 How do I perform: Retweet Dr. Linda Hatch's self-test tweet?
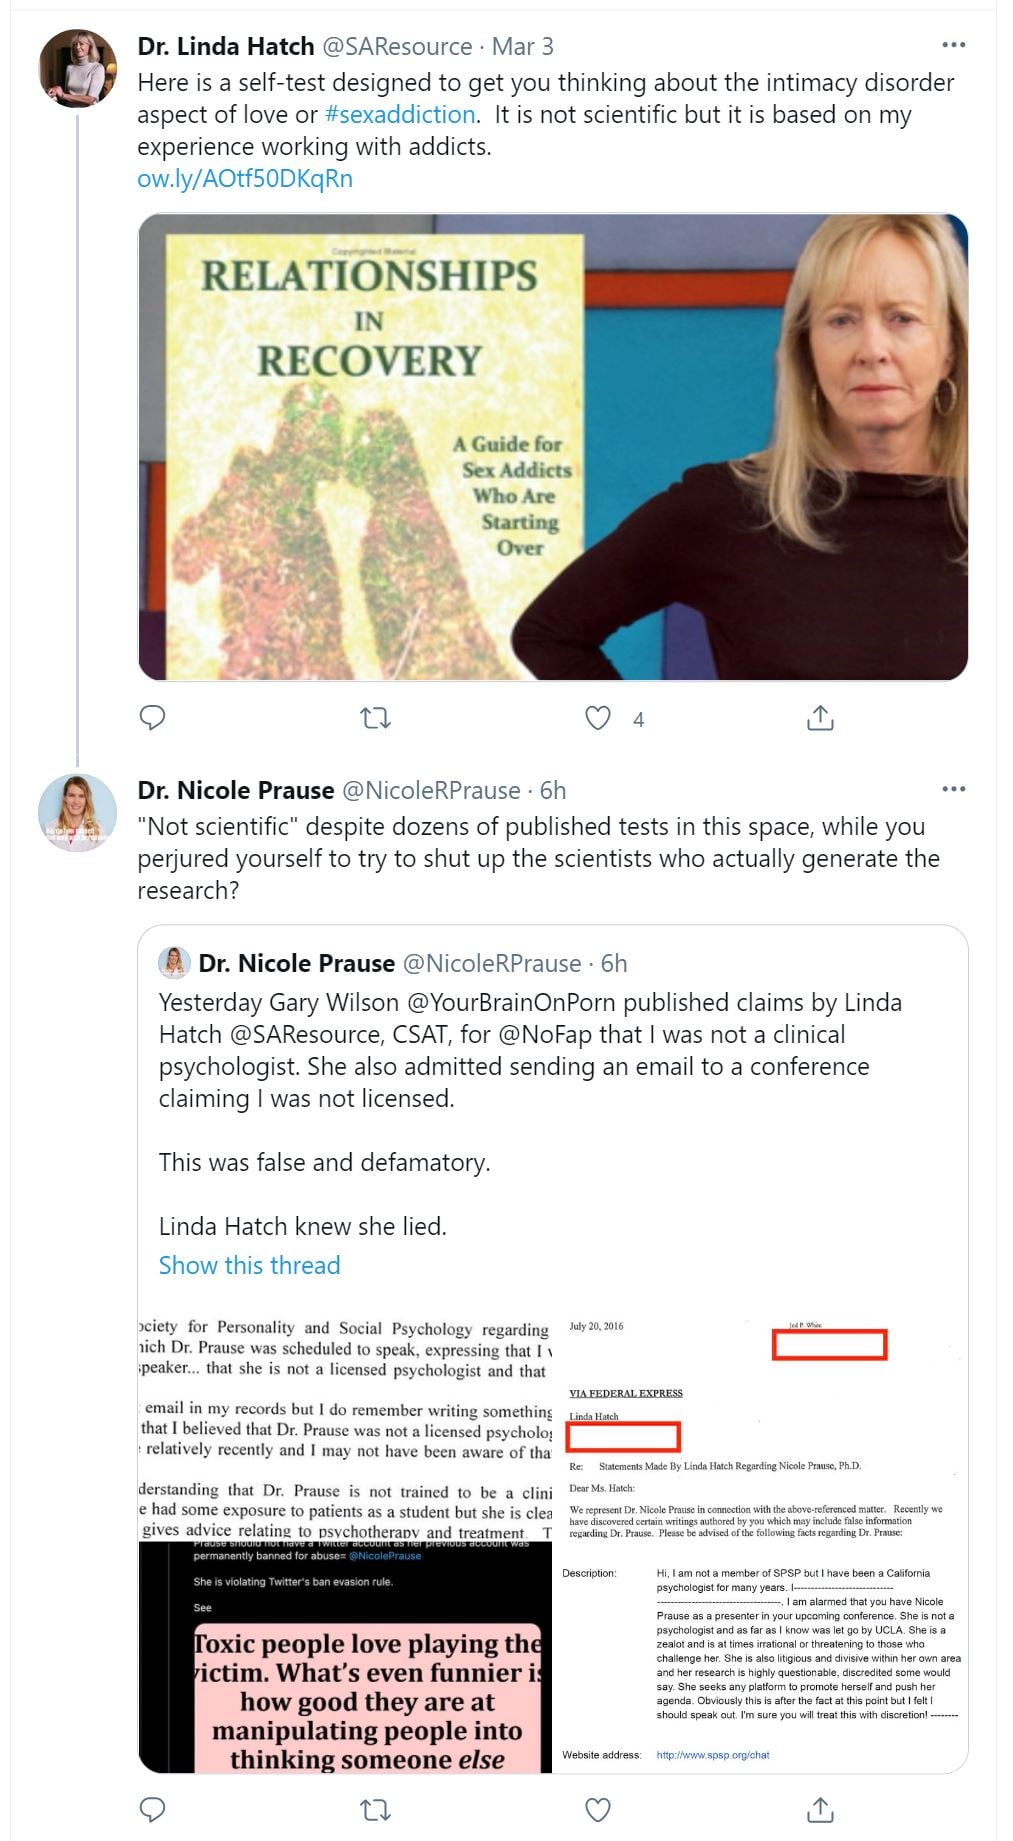[x=375, y=718]
